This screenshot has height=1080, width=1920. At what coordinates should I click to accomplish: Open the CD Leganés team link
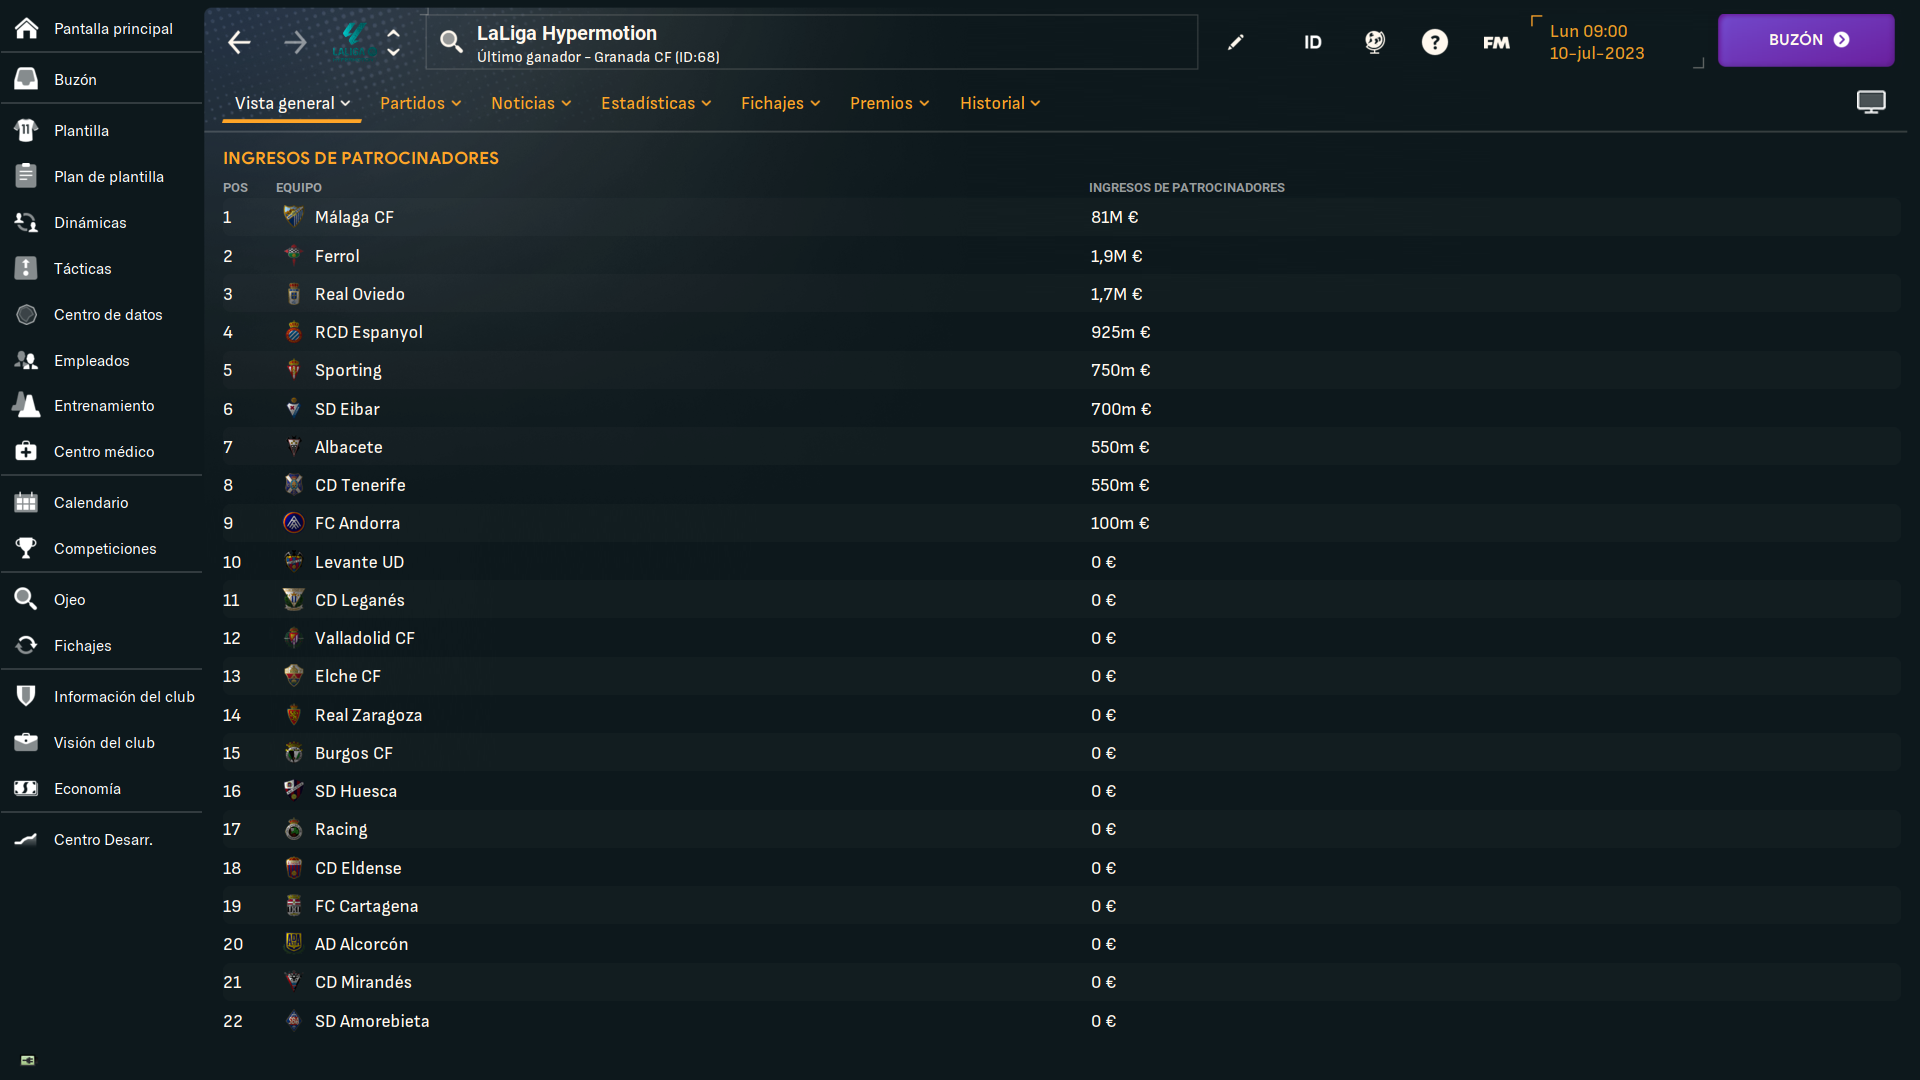[360, 600]
